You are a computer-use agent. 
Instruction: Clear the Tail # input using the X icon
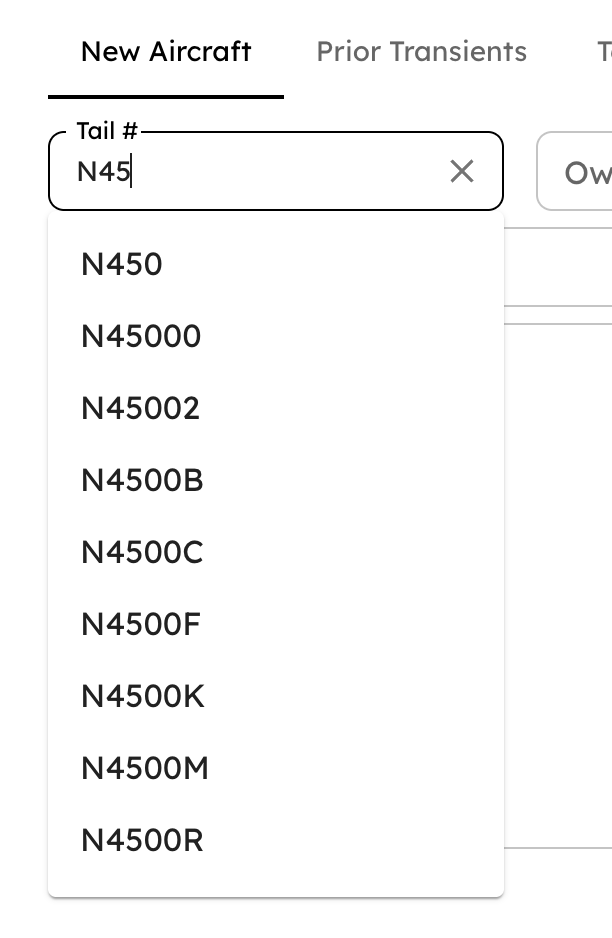click(x=461, y=171)
